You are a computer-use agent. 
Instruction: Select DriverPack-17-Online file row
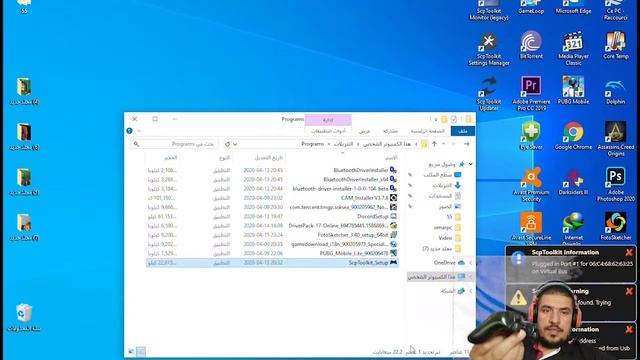pyautogui.click(x=272, y=226)
